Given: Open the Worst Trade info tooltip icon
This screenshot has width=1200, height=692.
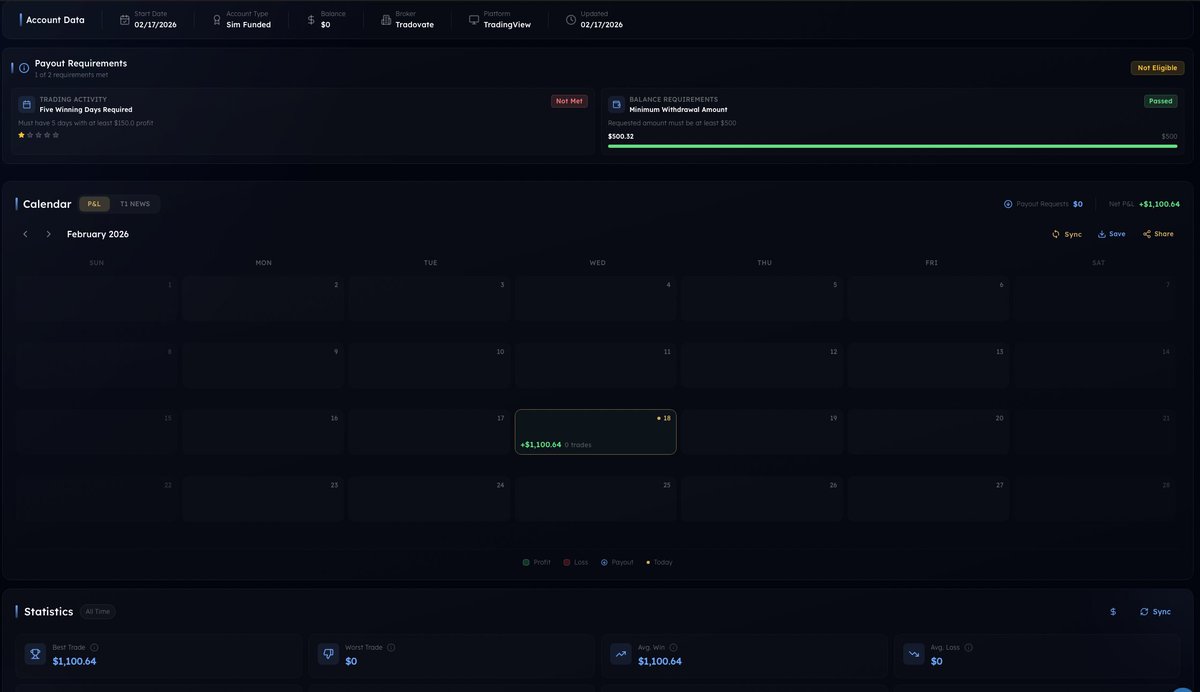Looking at the screenshot, I should (x=391, y=647).
